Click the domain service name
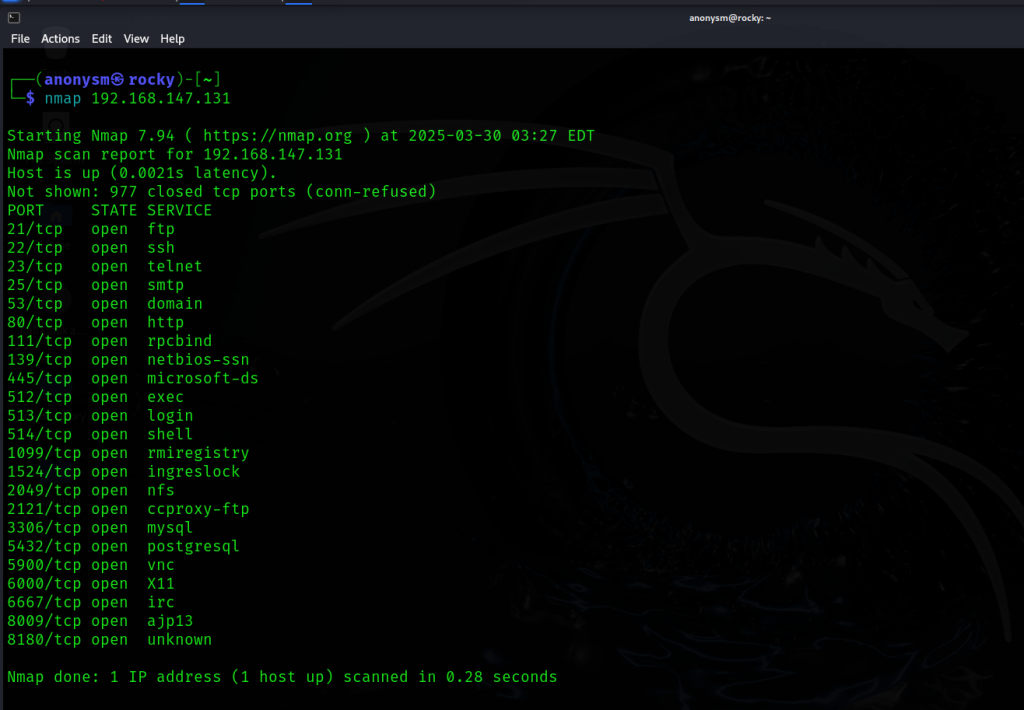 pos(175,304)
